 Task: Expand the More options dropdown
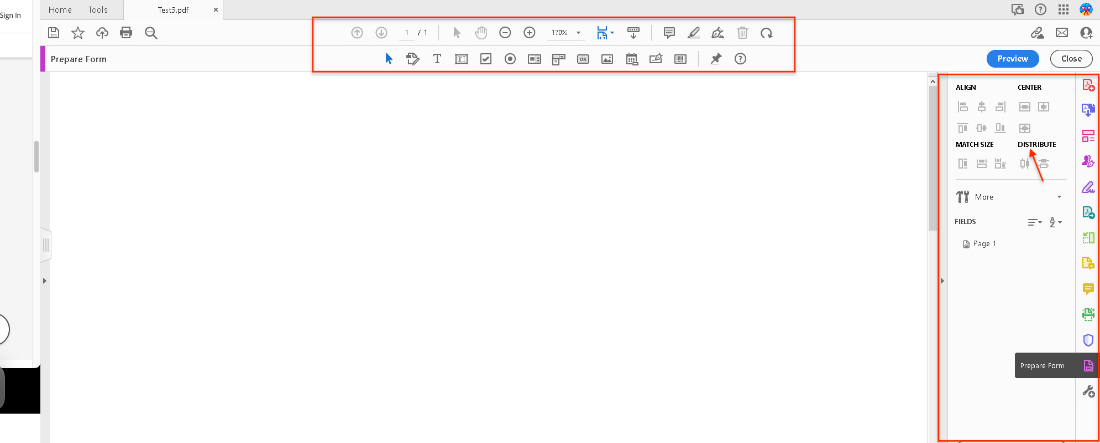coord(1058,197)
